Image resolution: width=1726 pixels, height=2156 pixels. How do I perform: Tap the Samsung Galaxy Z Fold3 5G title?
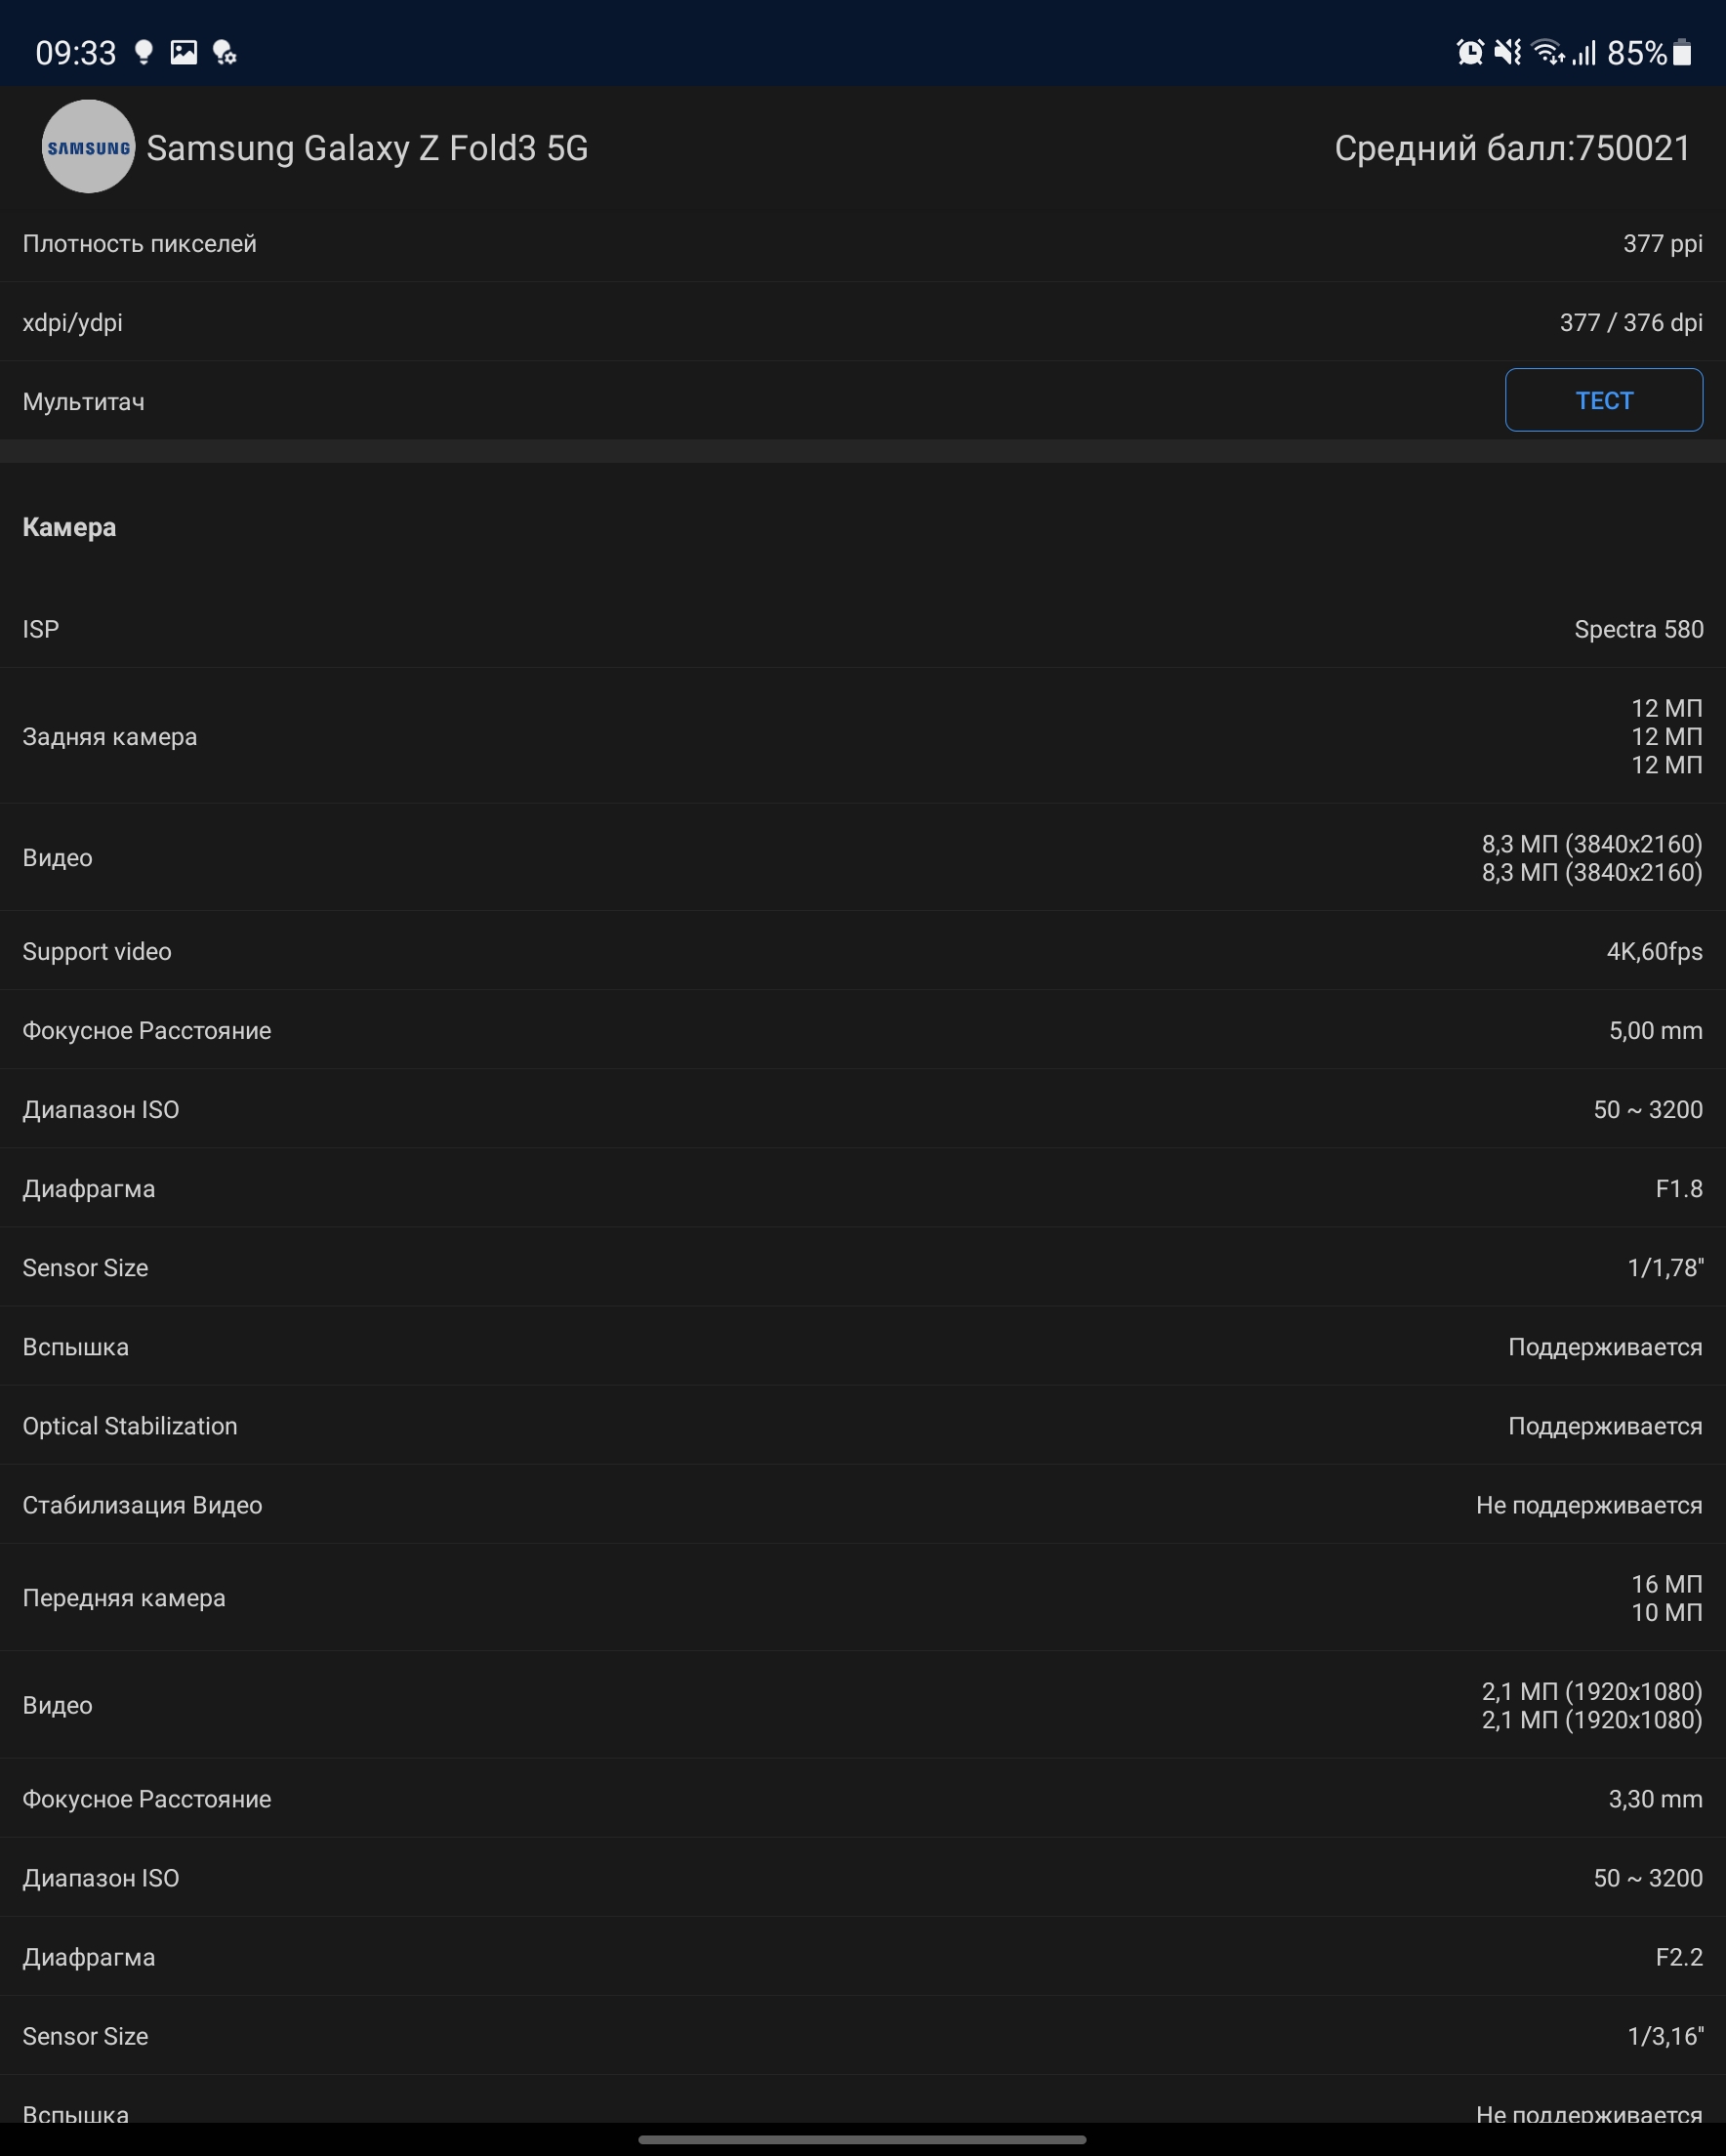(x=367, y=148)
